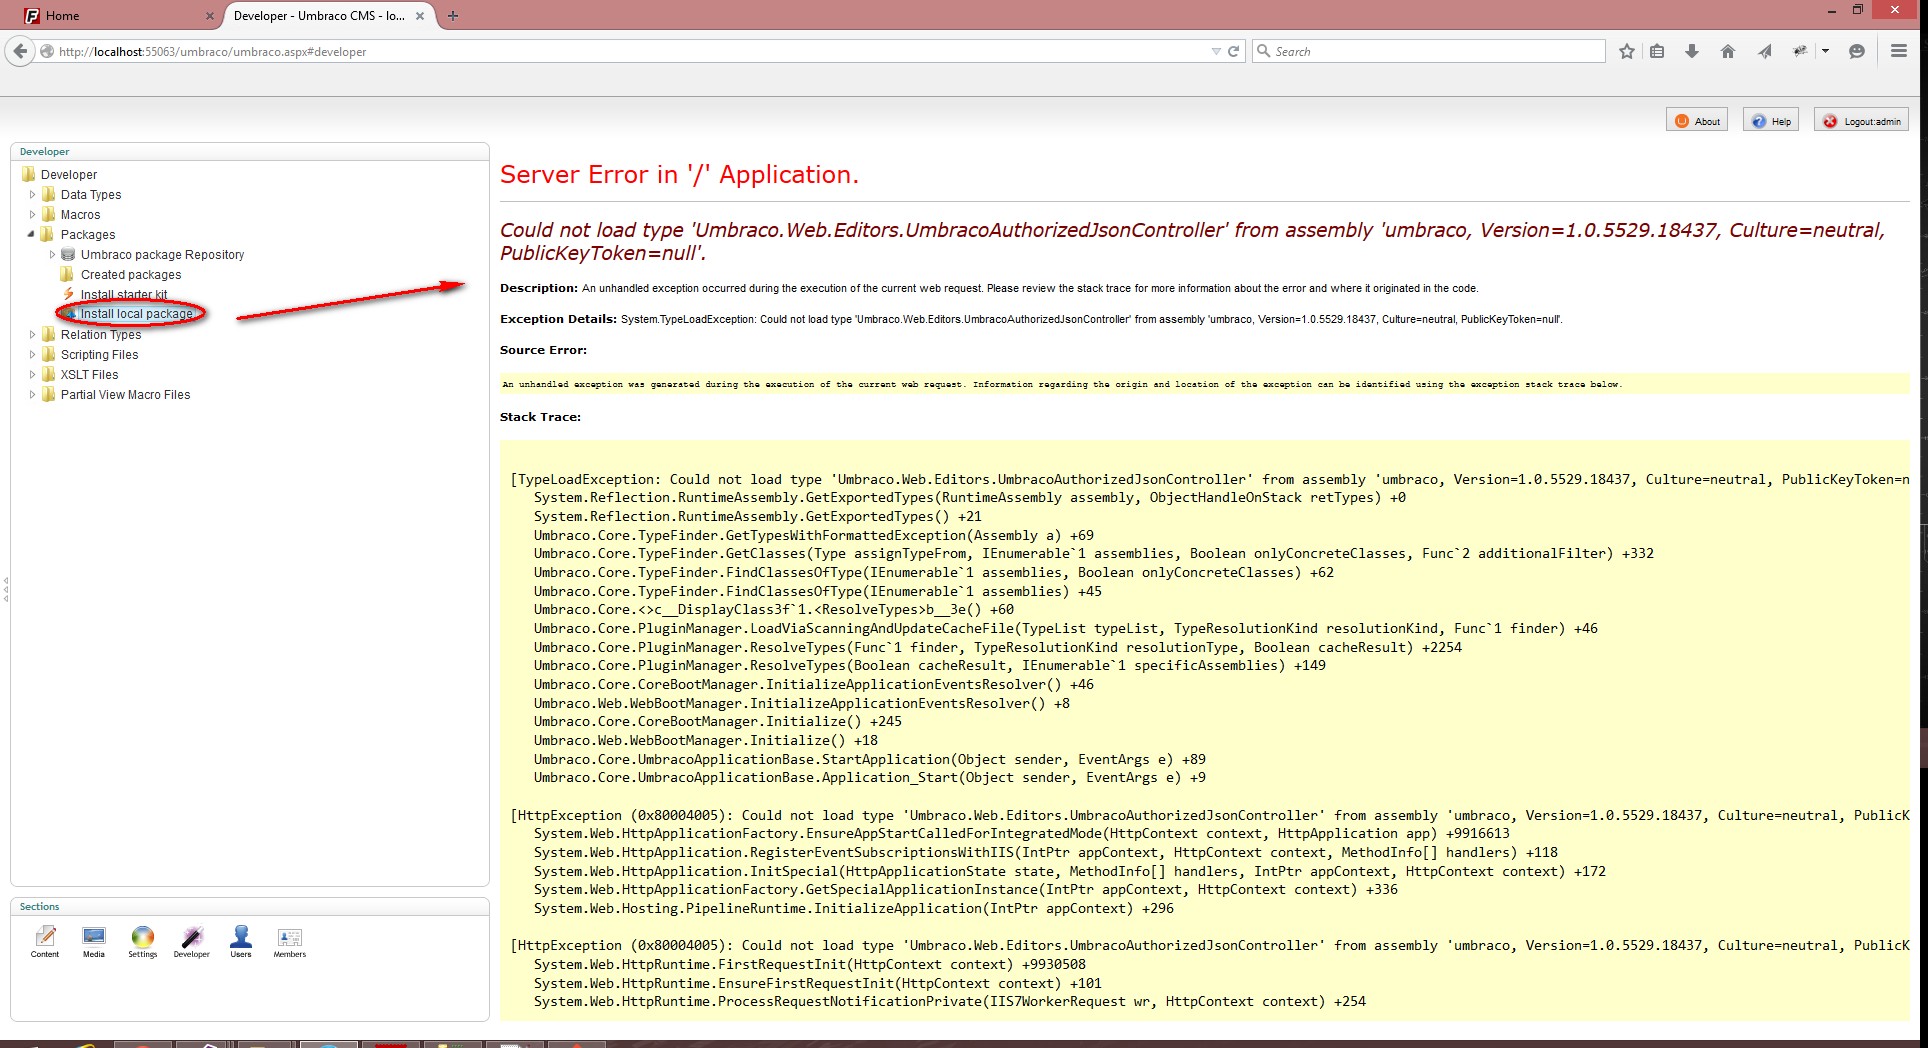Click the Data Types folder icon
1928x1048 pixels.
(x=47, y=194)
